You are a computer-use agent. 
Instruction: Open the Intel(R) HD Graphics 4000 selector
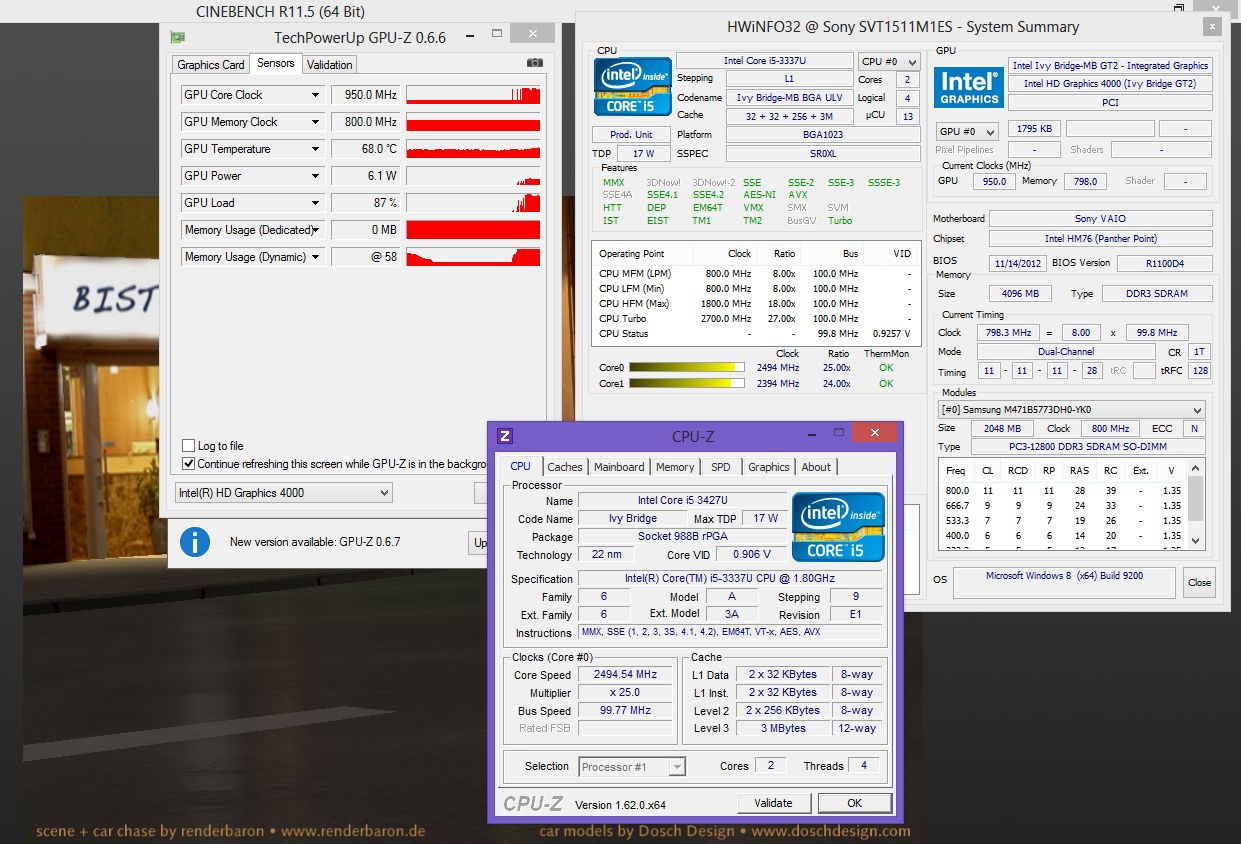(283, 493)
